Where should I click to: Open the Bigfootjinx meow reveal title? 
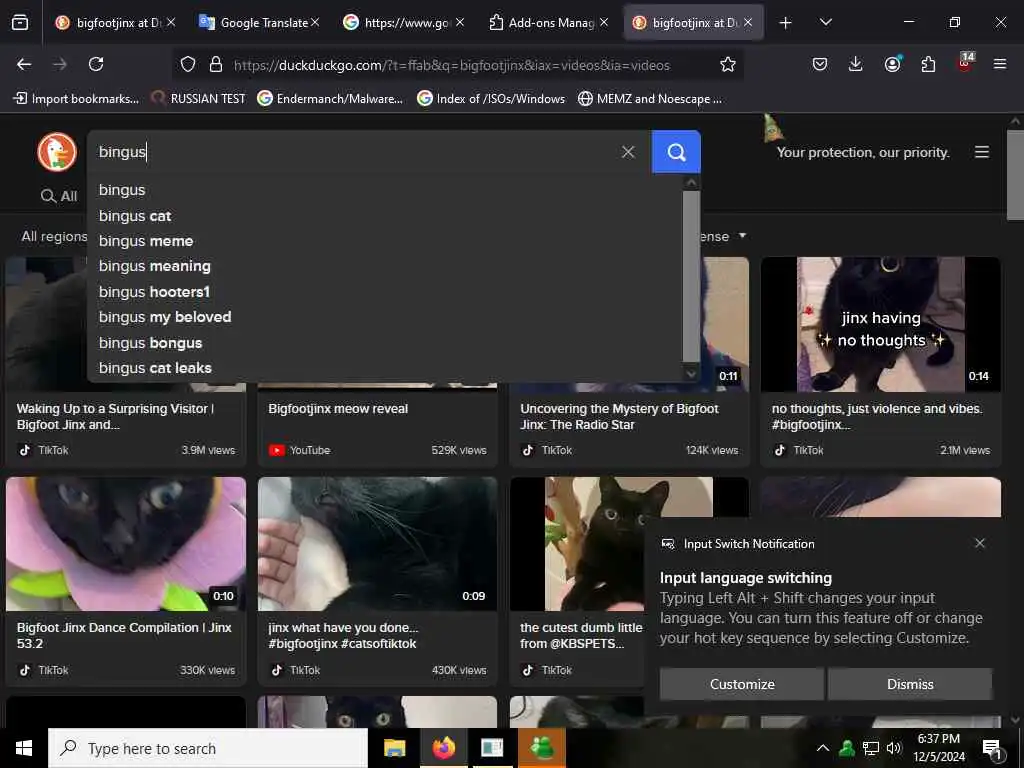click(338, 409)
